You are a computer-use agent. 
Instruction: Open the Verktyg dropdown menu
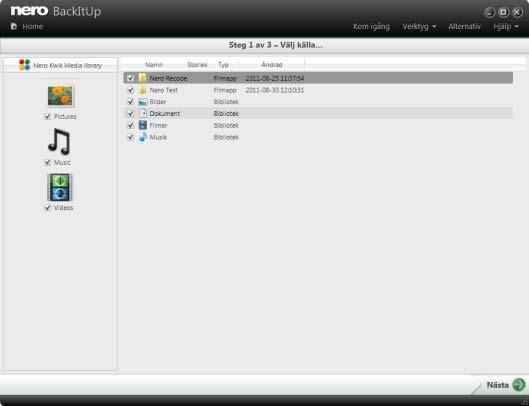(x=419, y=26)
